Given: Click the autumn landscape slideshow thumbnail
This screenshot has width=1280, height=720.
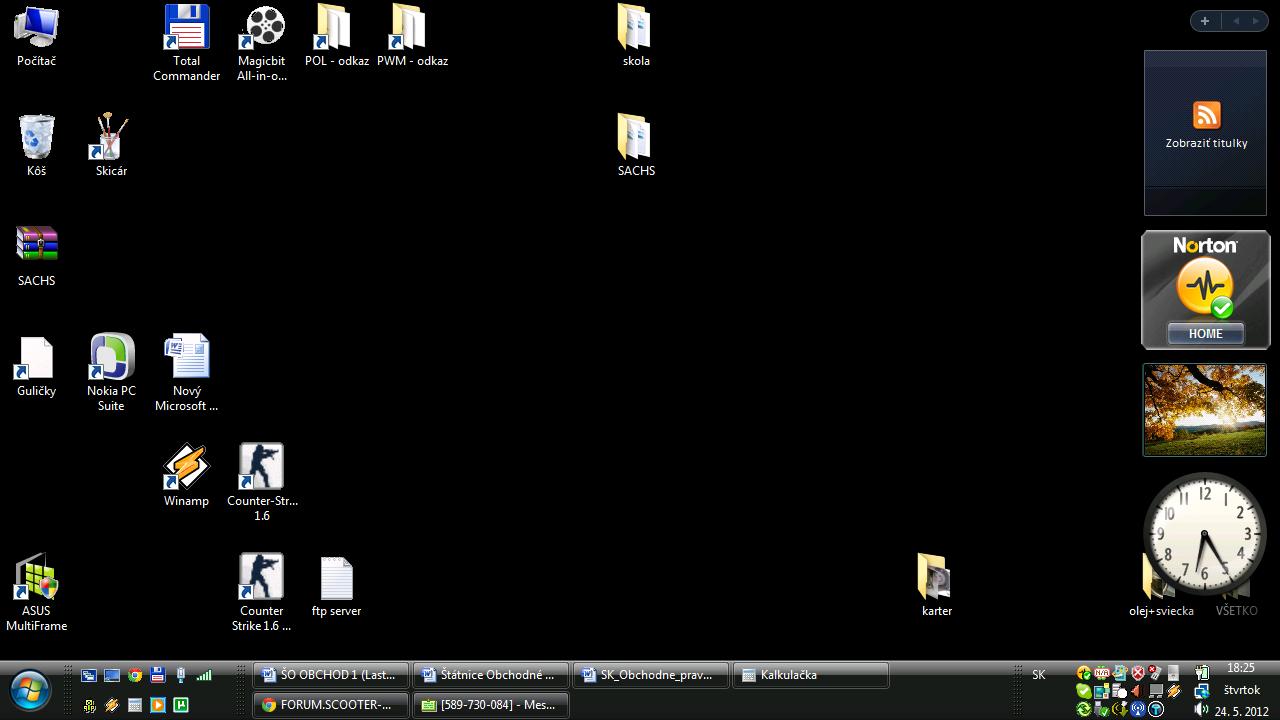Looking at the screenshot, I should pyautogui.click(x=1204, y=410).
